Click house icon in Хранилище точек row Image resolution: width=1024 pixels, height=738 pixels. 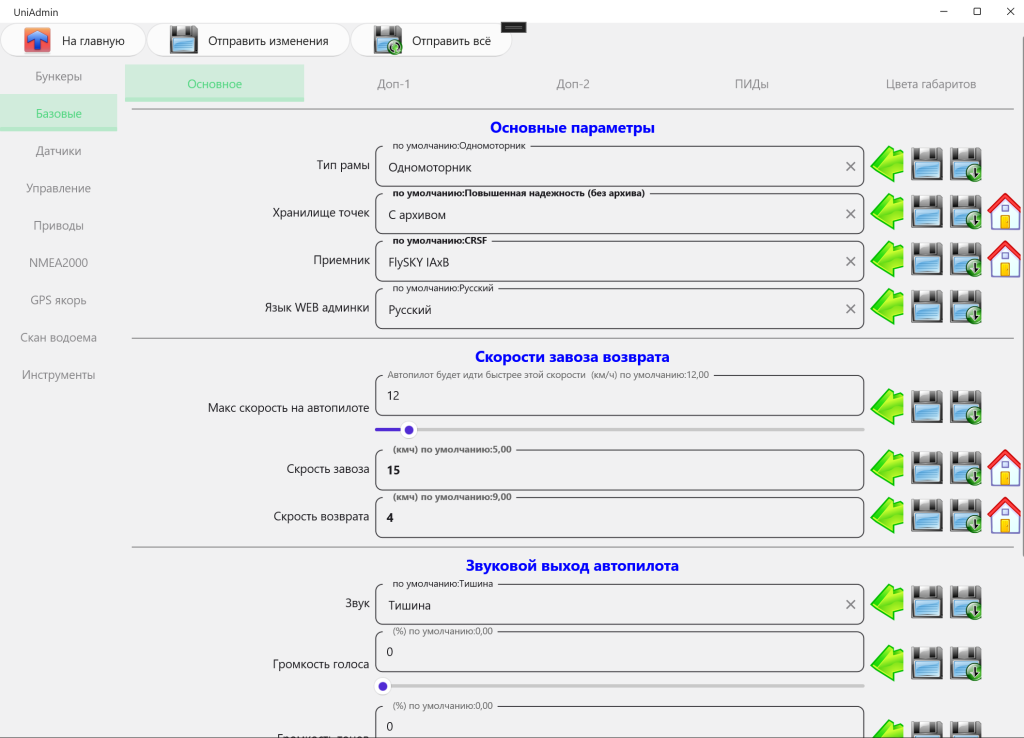click(1004, 212)
